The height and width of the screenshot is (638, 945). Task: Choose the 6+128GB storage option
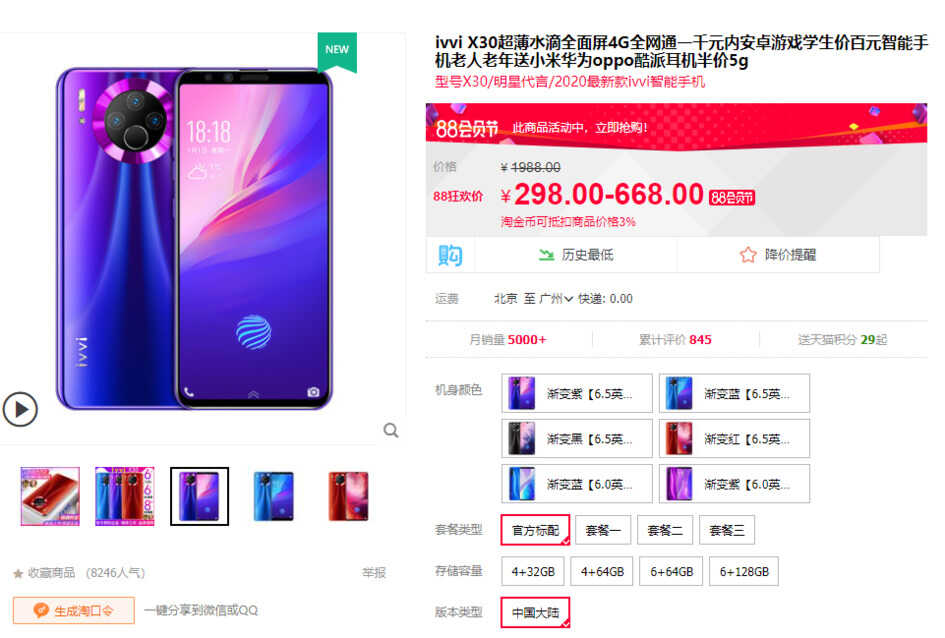744,571
